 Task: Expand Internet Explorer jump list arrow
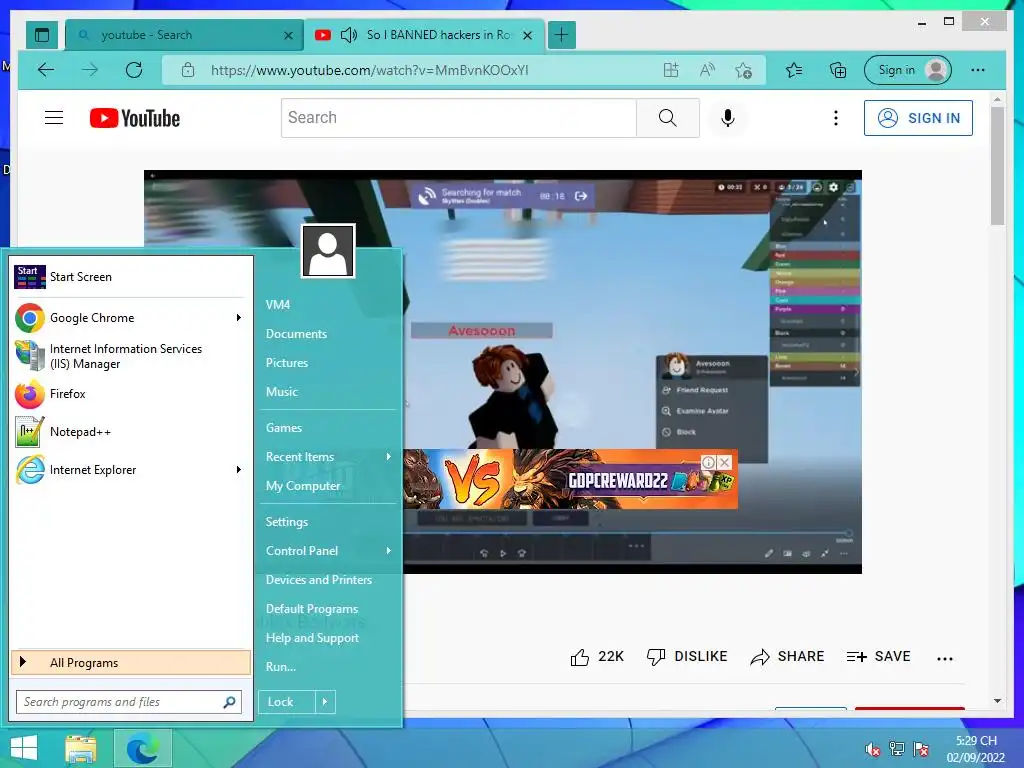pos(239,470)
